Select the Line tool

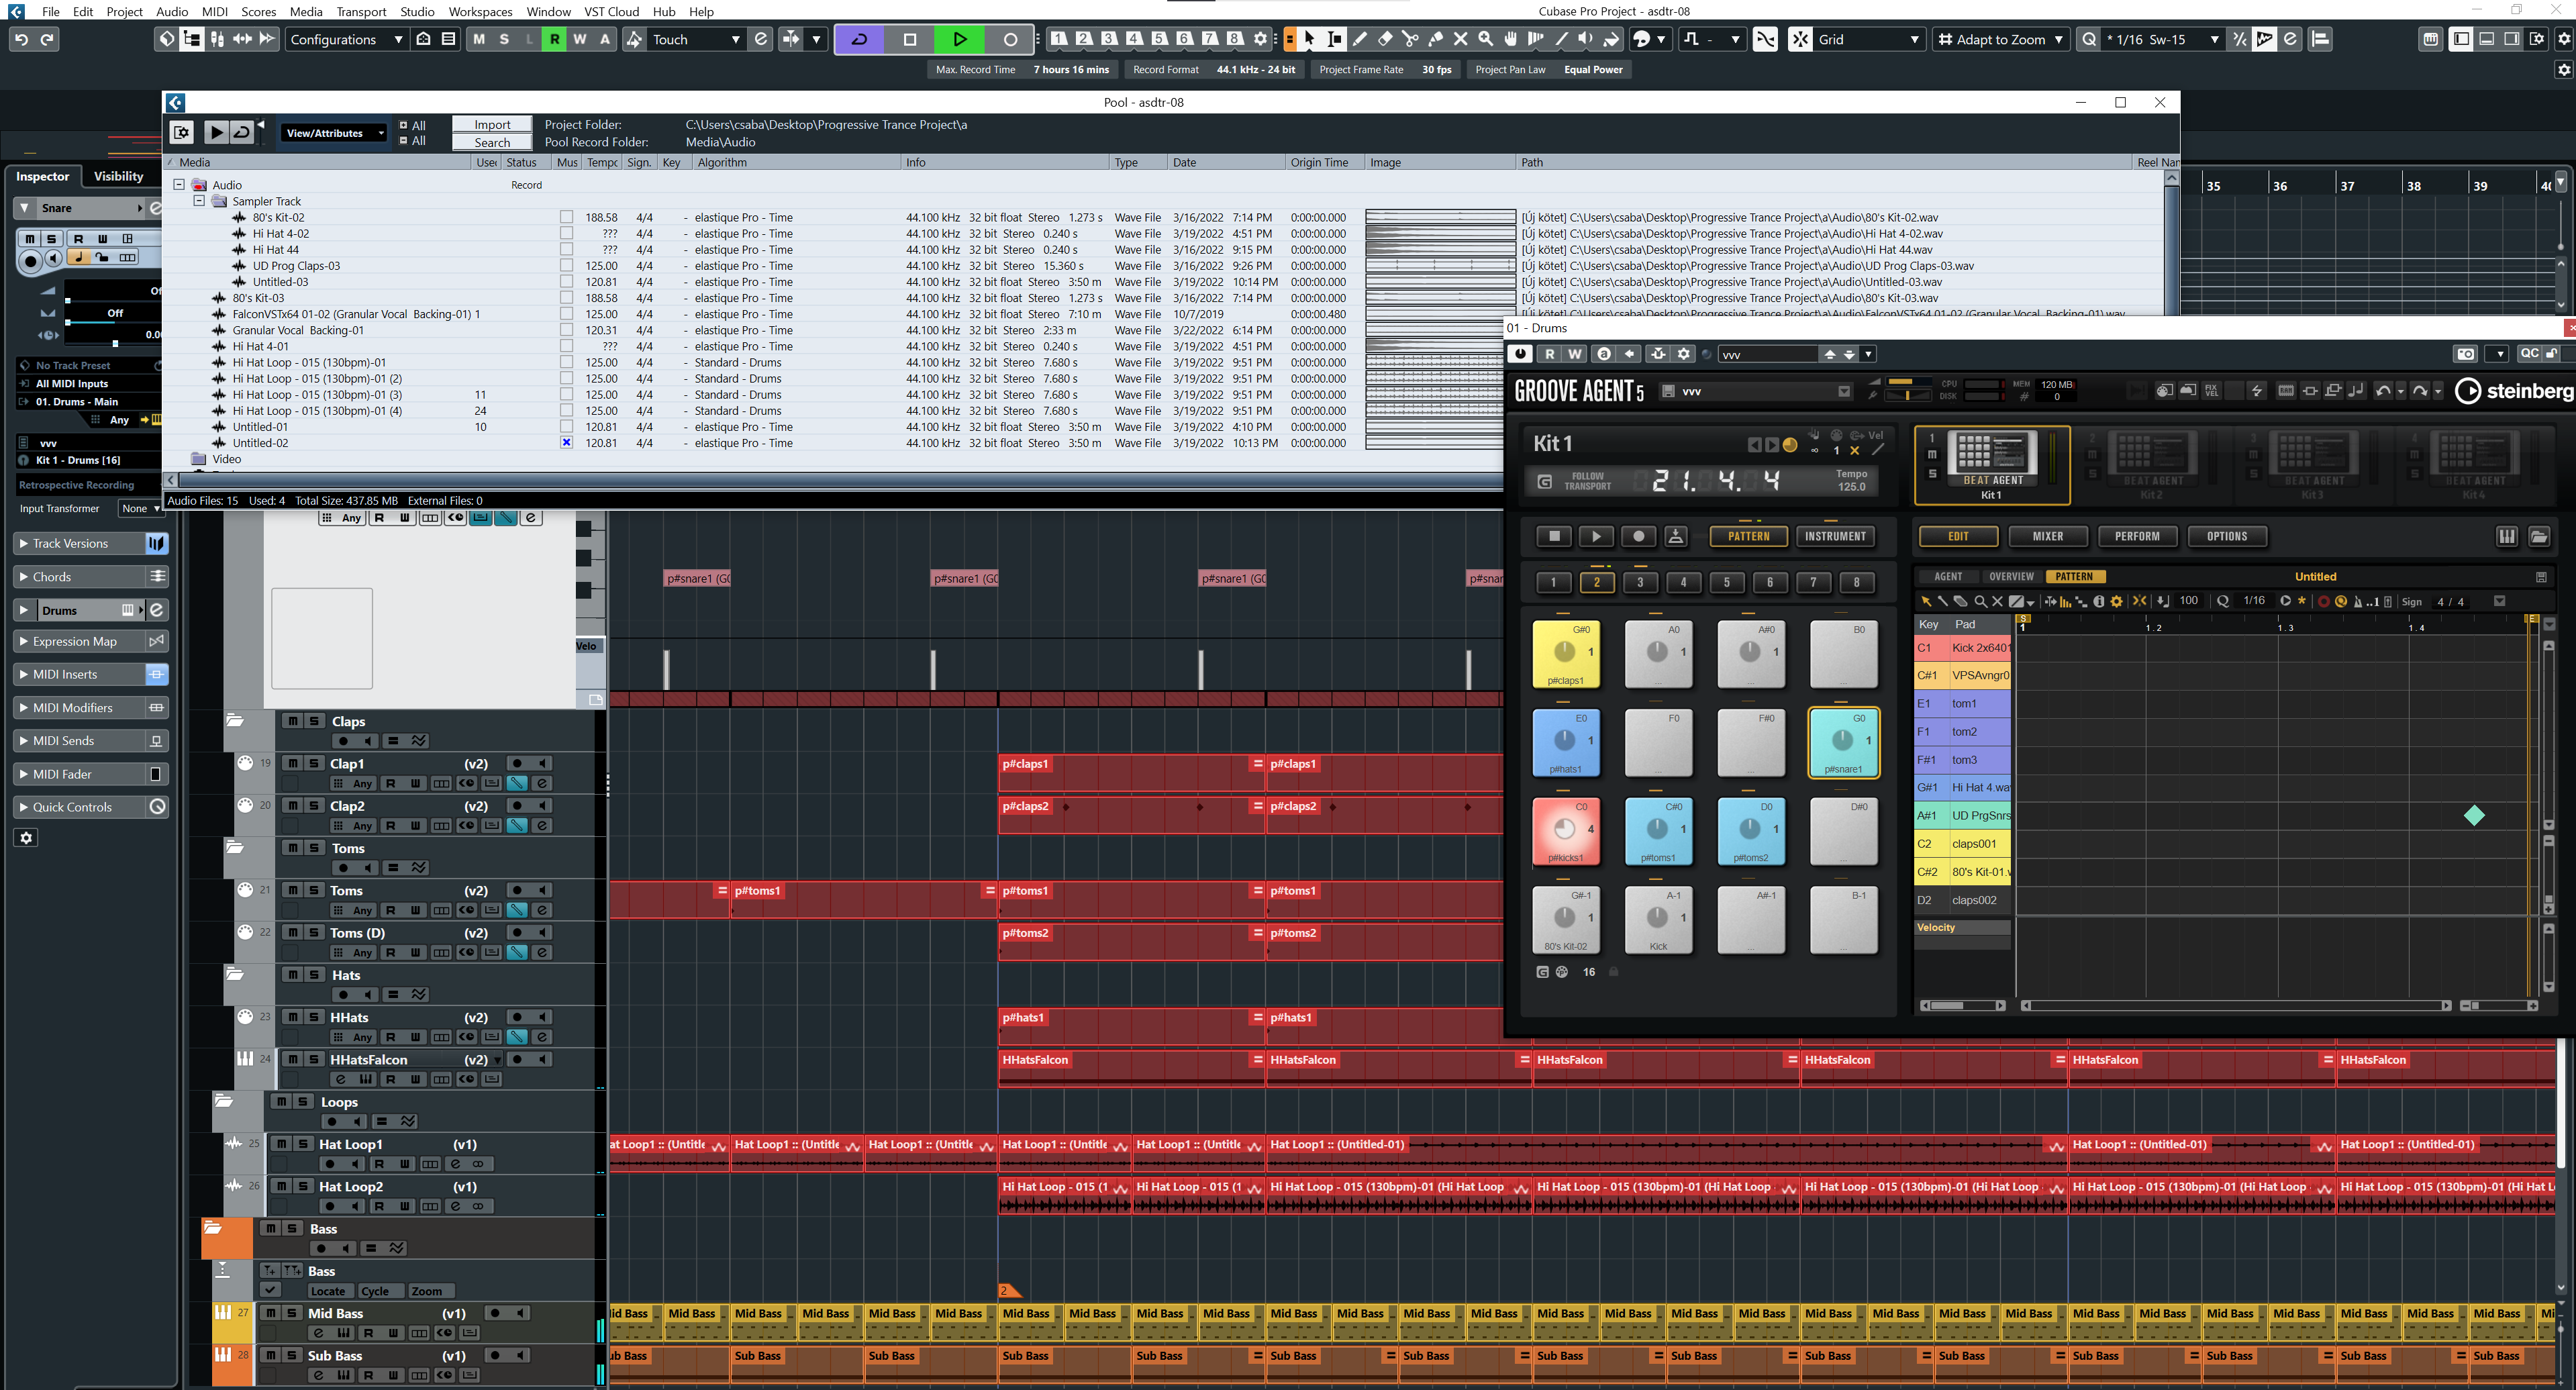click(x=1561, y=39)
